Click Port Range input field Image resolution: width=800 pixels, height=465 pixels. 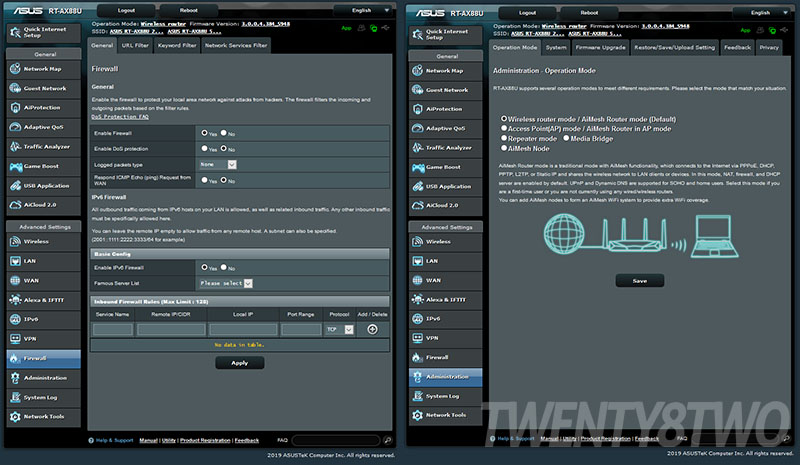301,330
